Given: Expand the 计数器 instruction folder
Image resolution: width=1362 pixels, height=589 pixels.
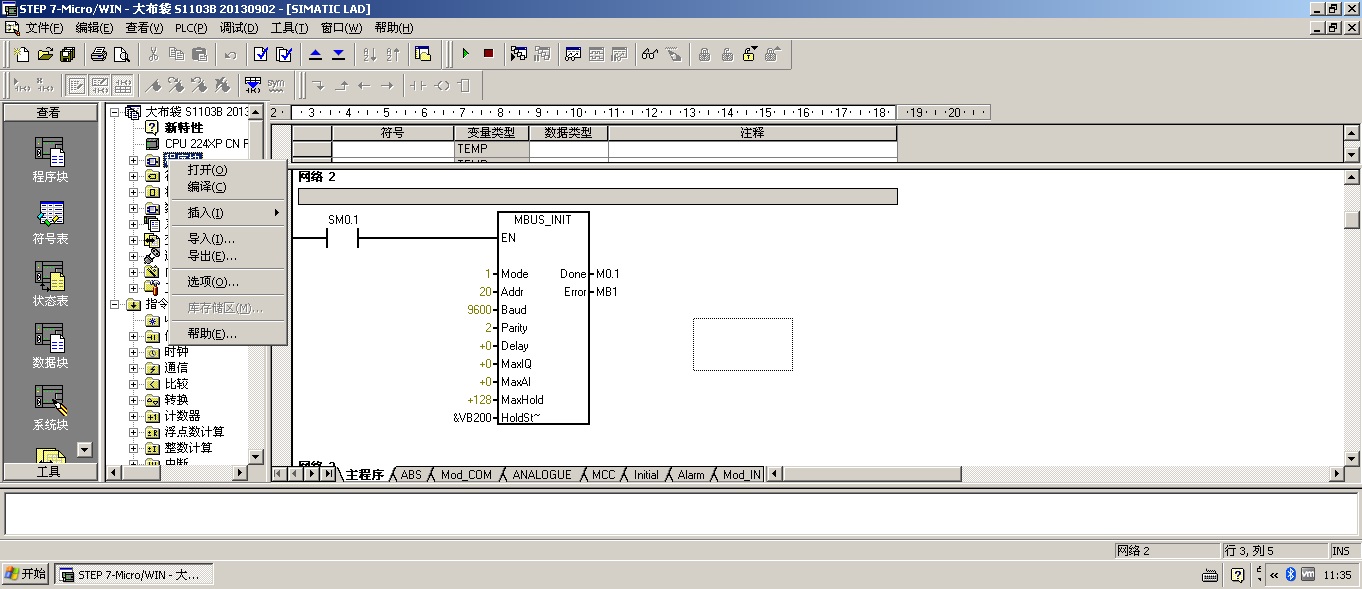Looking at the screenshot, I should pos(134,416).
